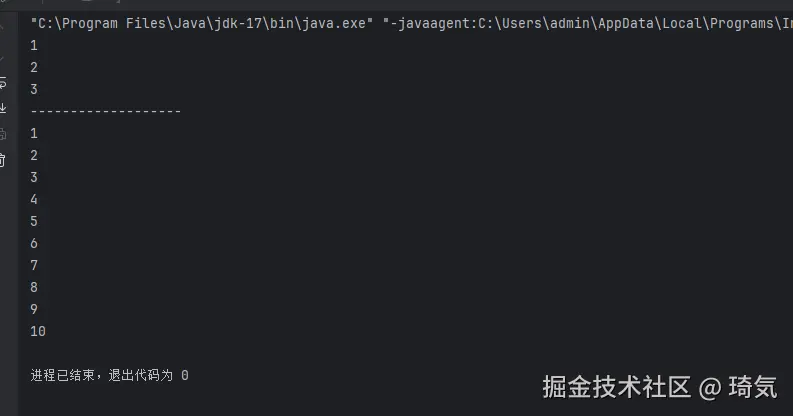Click output line "3" above the dashed separator
The width and height of the screenshot is (793, 416).
pos(34,89)
